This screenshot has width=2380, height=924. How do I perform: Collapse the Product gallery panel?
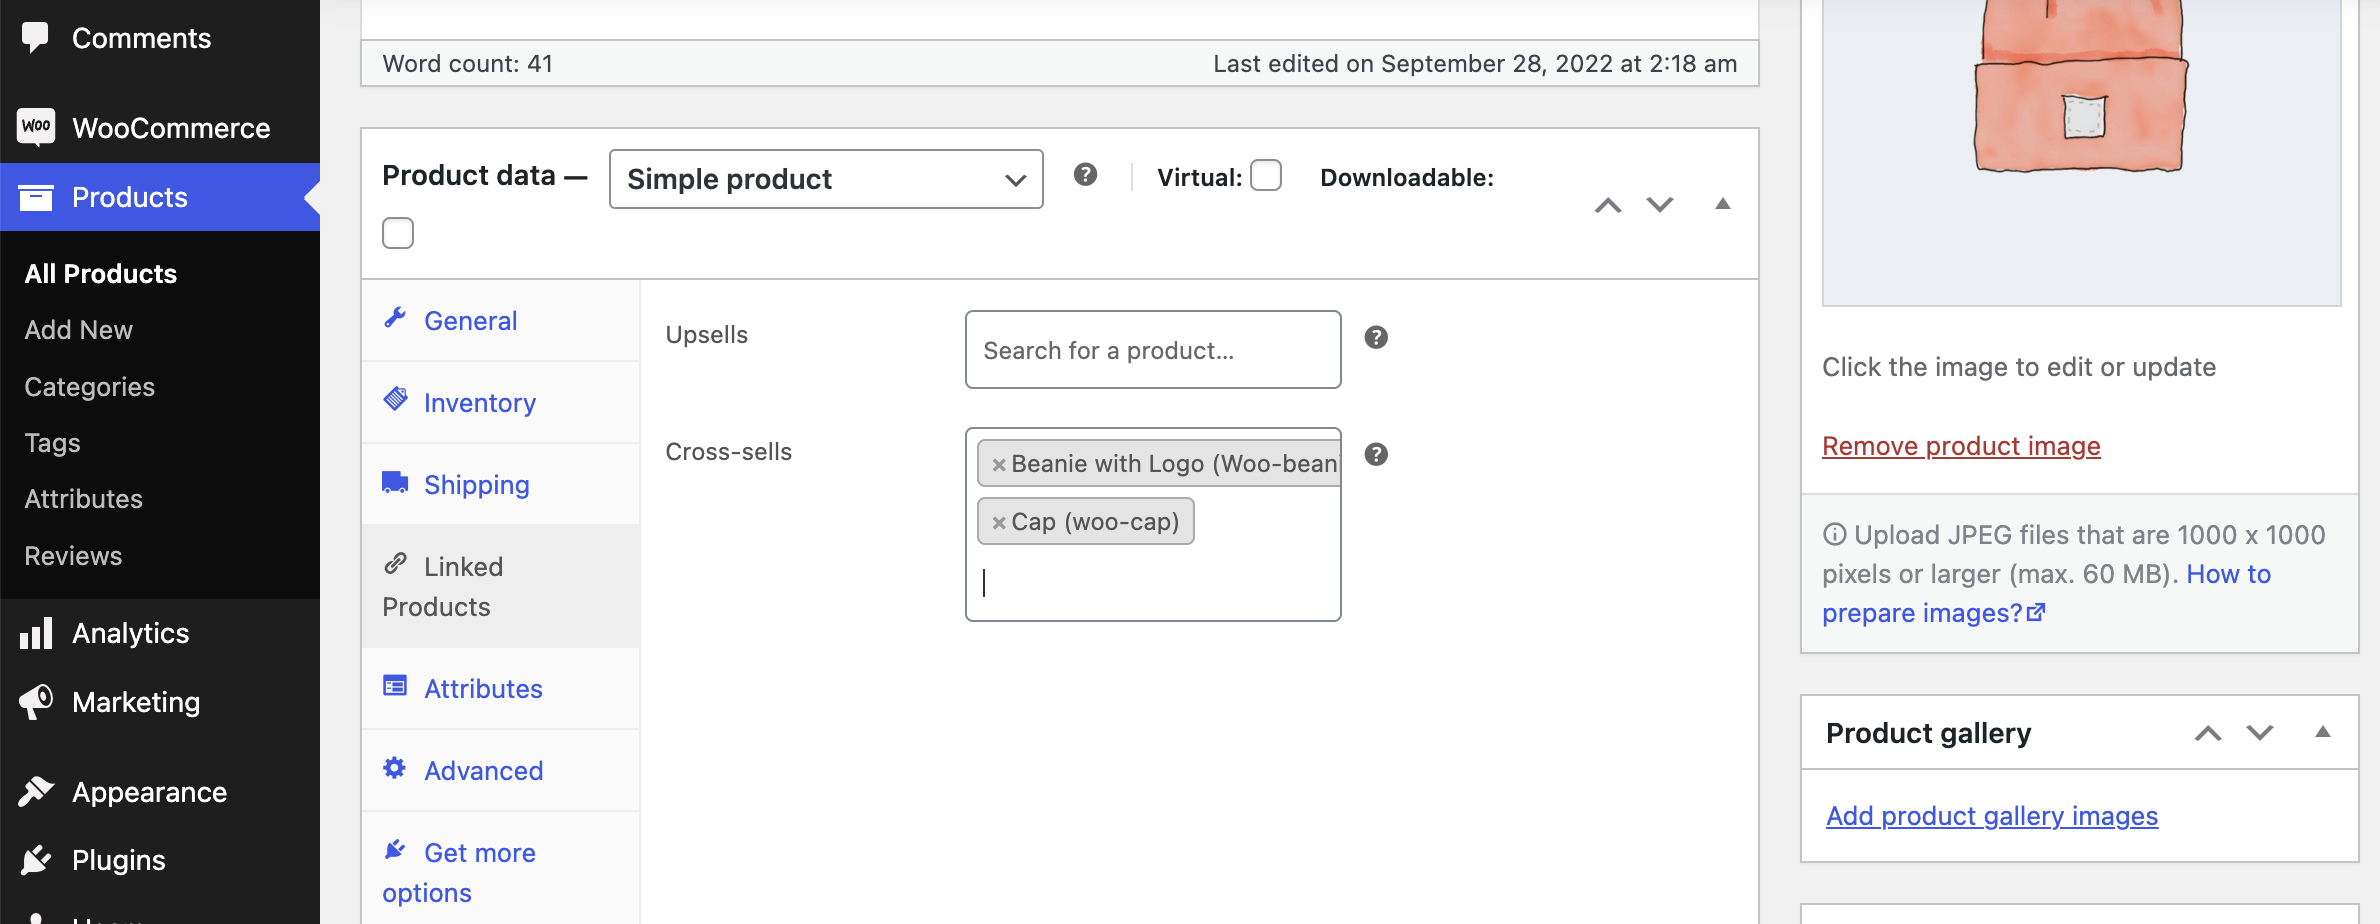[x=2322, y=732]
